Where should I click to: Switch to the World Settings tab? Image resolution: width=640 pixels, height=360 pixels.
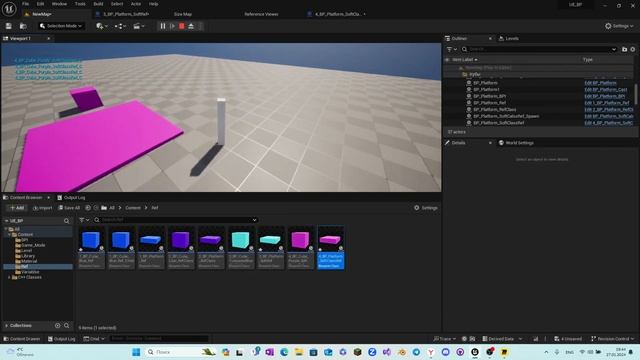point(516,143)
